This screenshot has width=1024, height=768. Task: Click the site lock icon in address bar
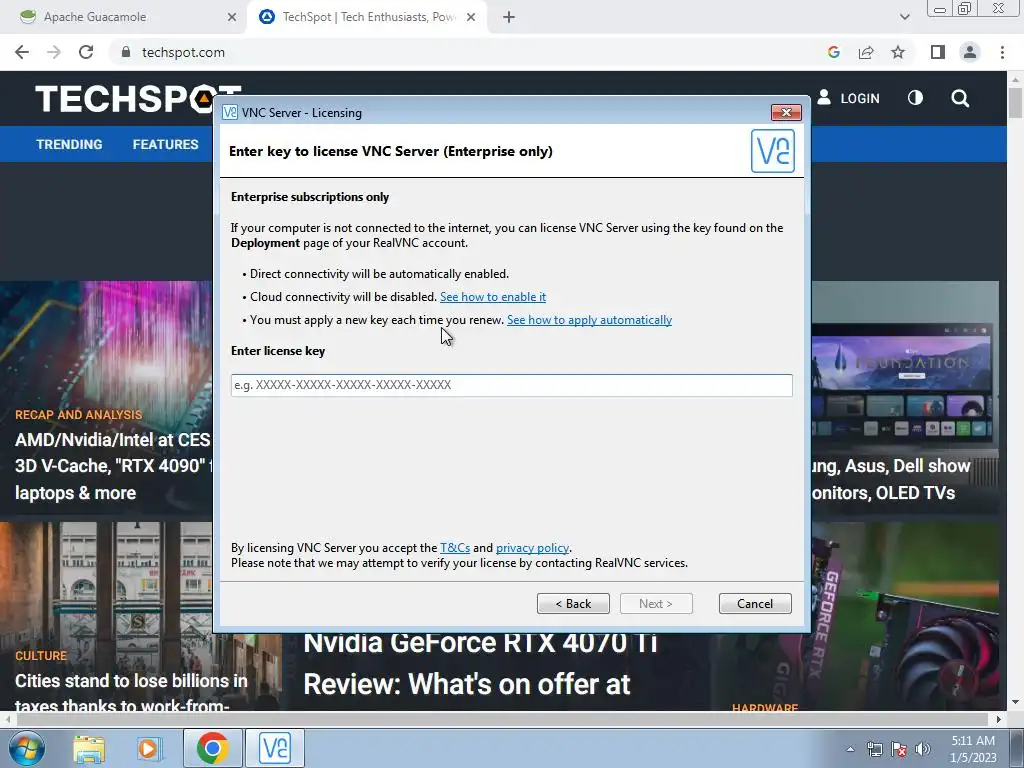[x=126, y=52]
